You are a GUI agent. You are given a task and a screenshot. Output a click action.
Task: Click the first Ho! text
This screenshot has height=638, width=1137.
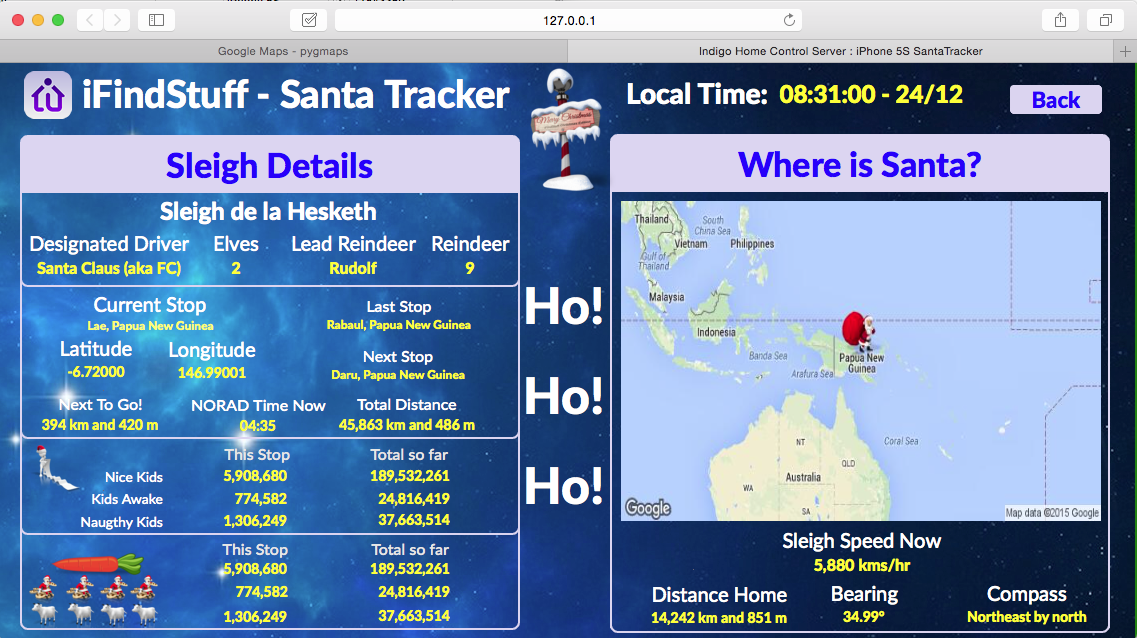click(563, 307)
